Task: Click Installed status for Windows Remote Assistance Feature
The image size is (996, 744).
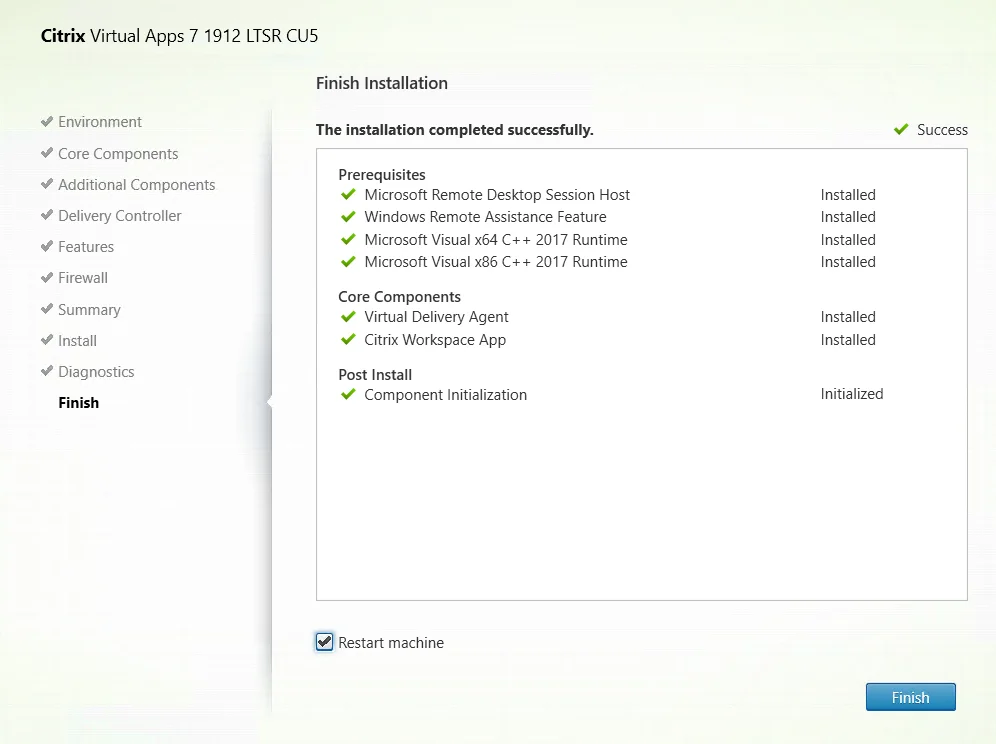Action: (x=848, y=217)
